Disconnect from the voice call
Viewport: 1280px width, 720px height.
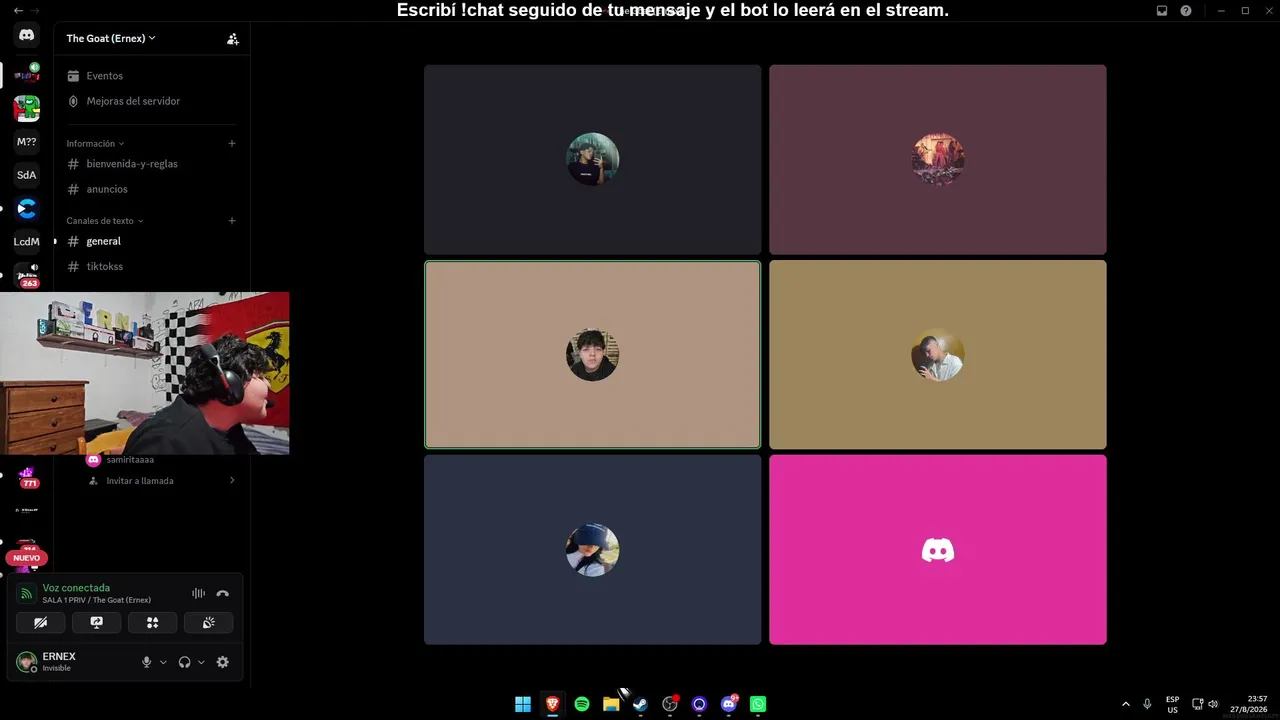point(223,594)
